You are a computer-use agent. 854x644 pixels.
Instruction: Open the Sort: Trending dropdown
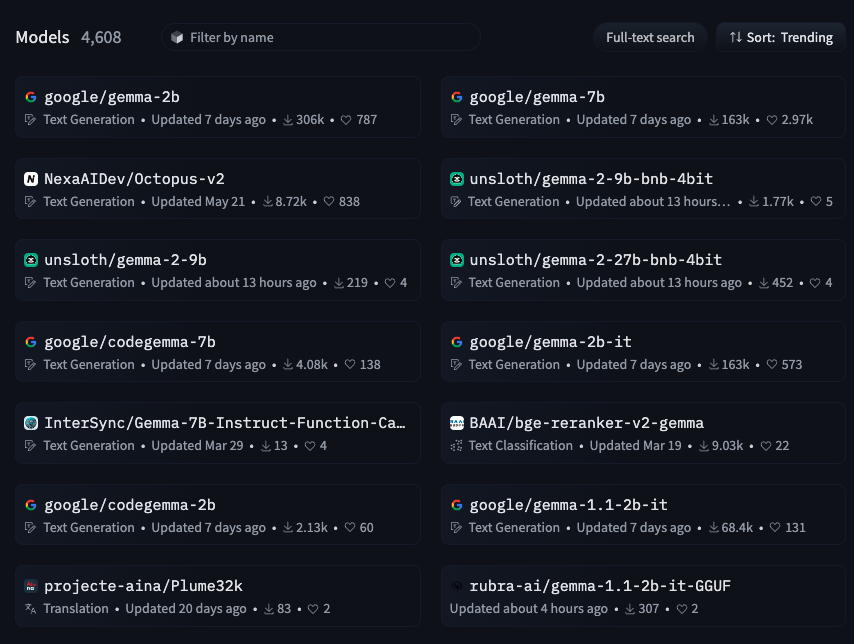pyautogui.click(x=781, y=37)
